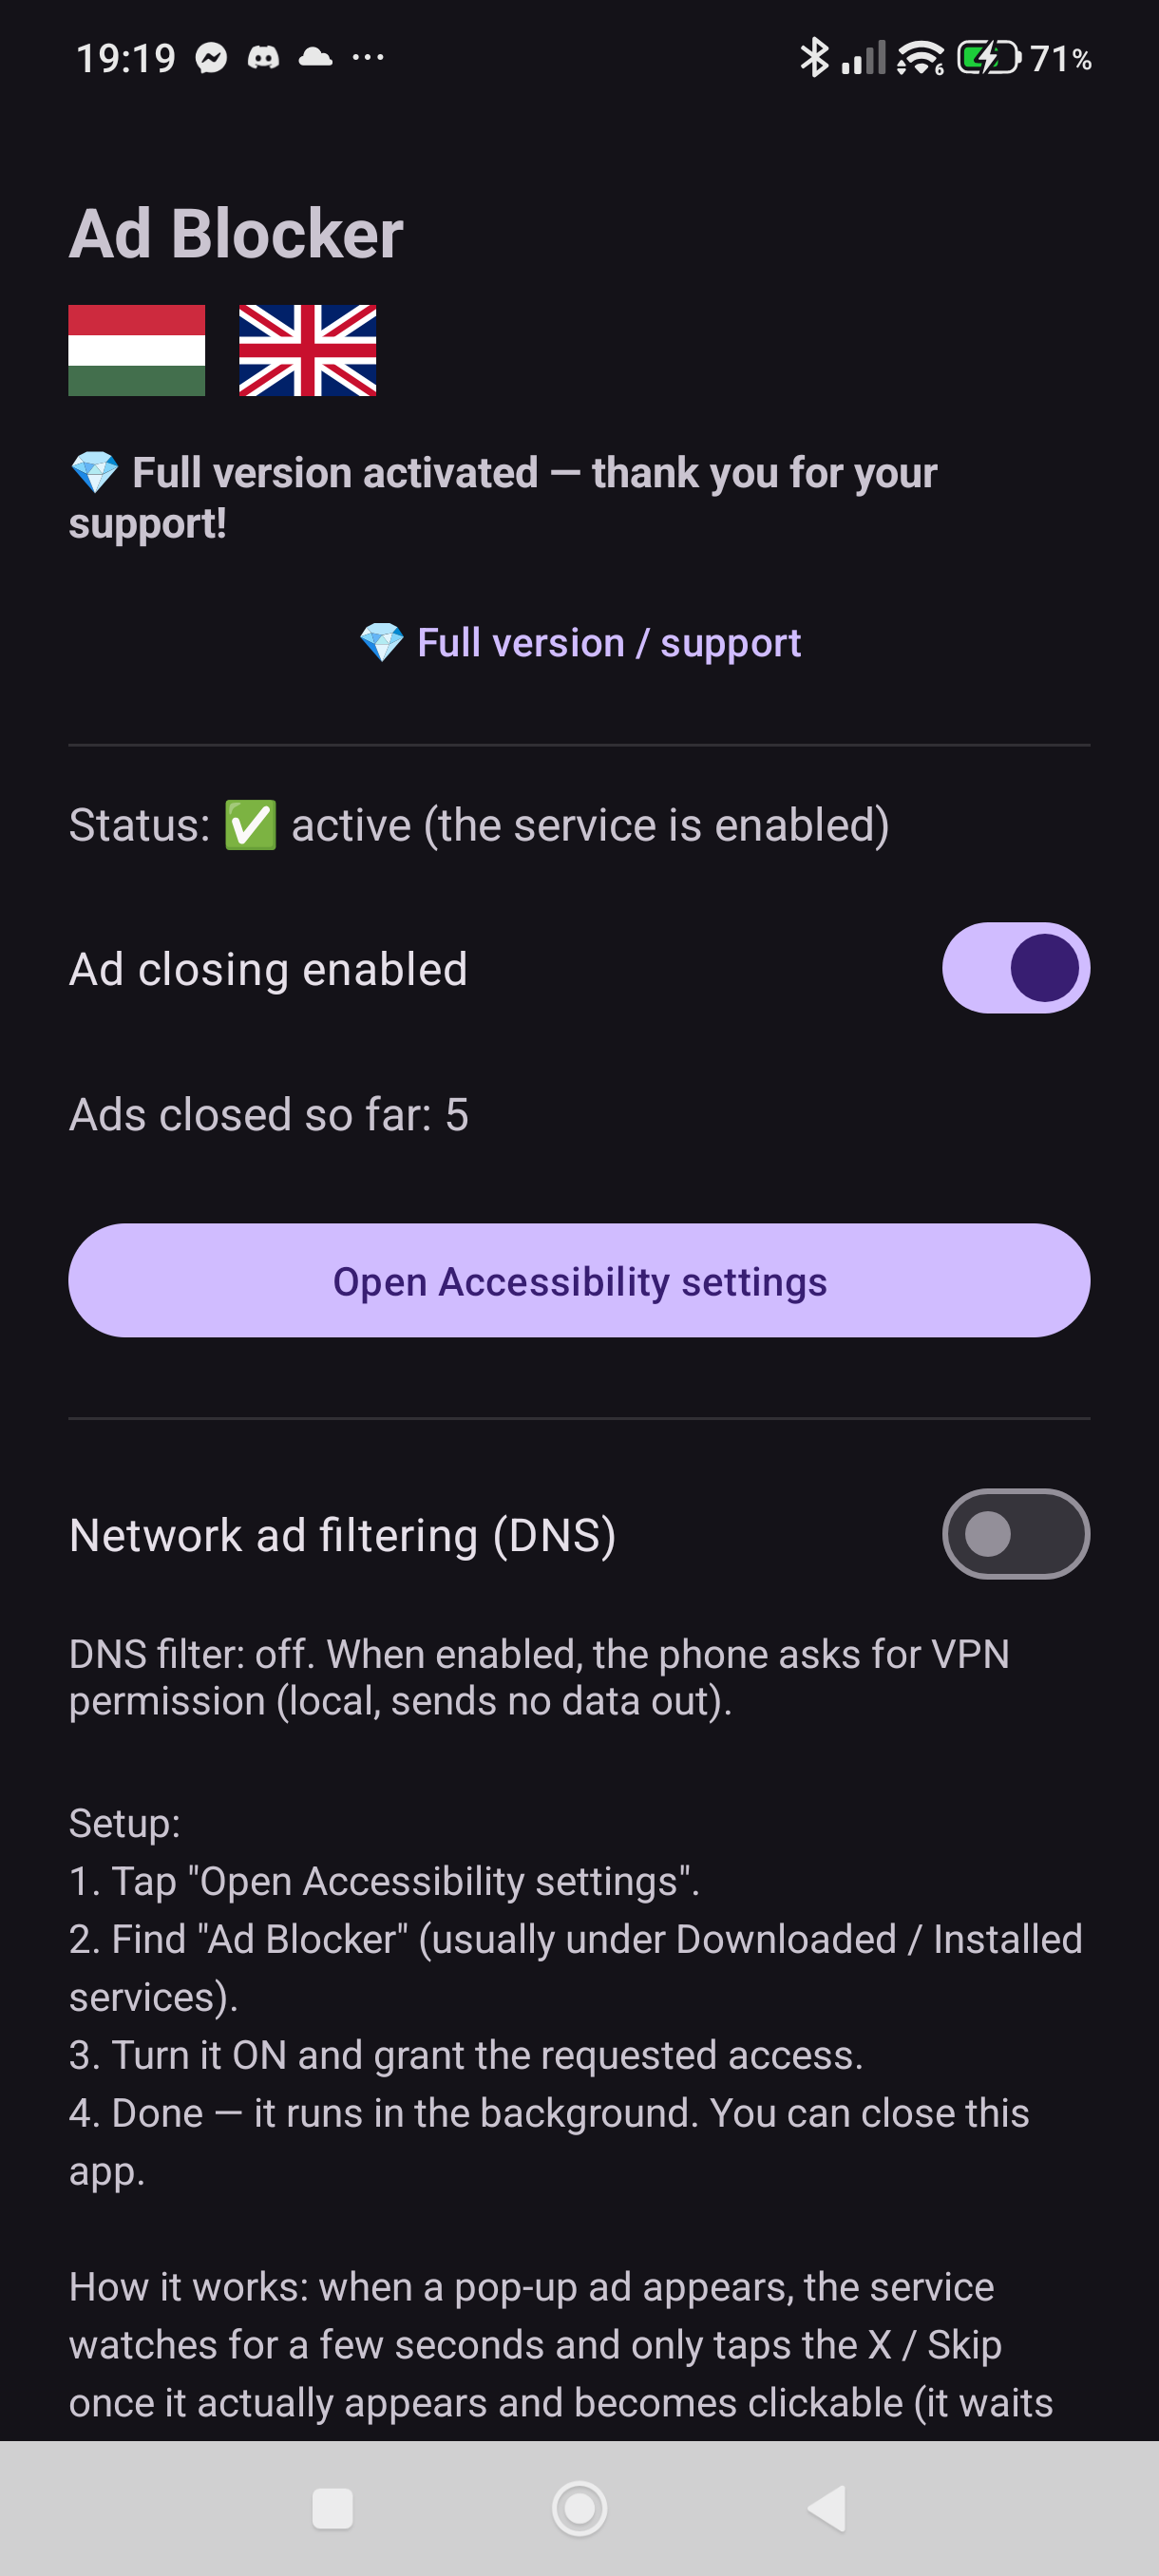1159x2576 pixels.
Task: Tap the green checkmark status indicator
Action: coord(250,825)
